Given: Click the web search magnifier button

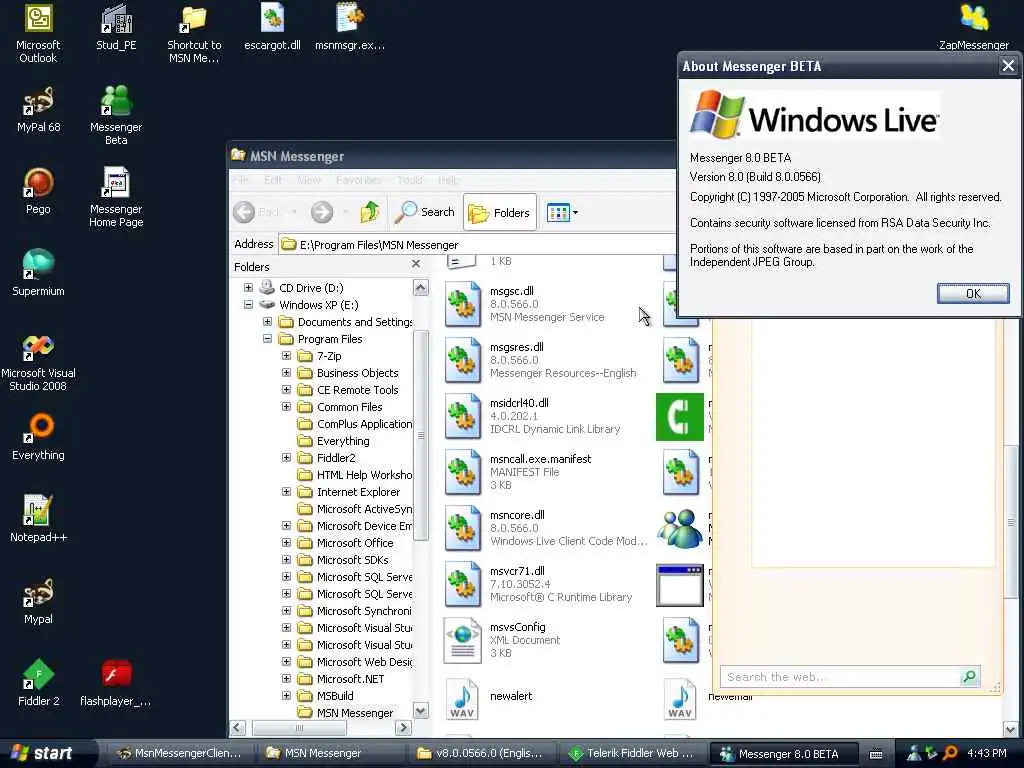Looking at the screenshot, I should point(969,677).
